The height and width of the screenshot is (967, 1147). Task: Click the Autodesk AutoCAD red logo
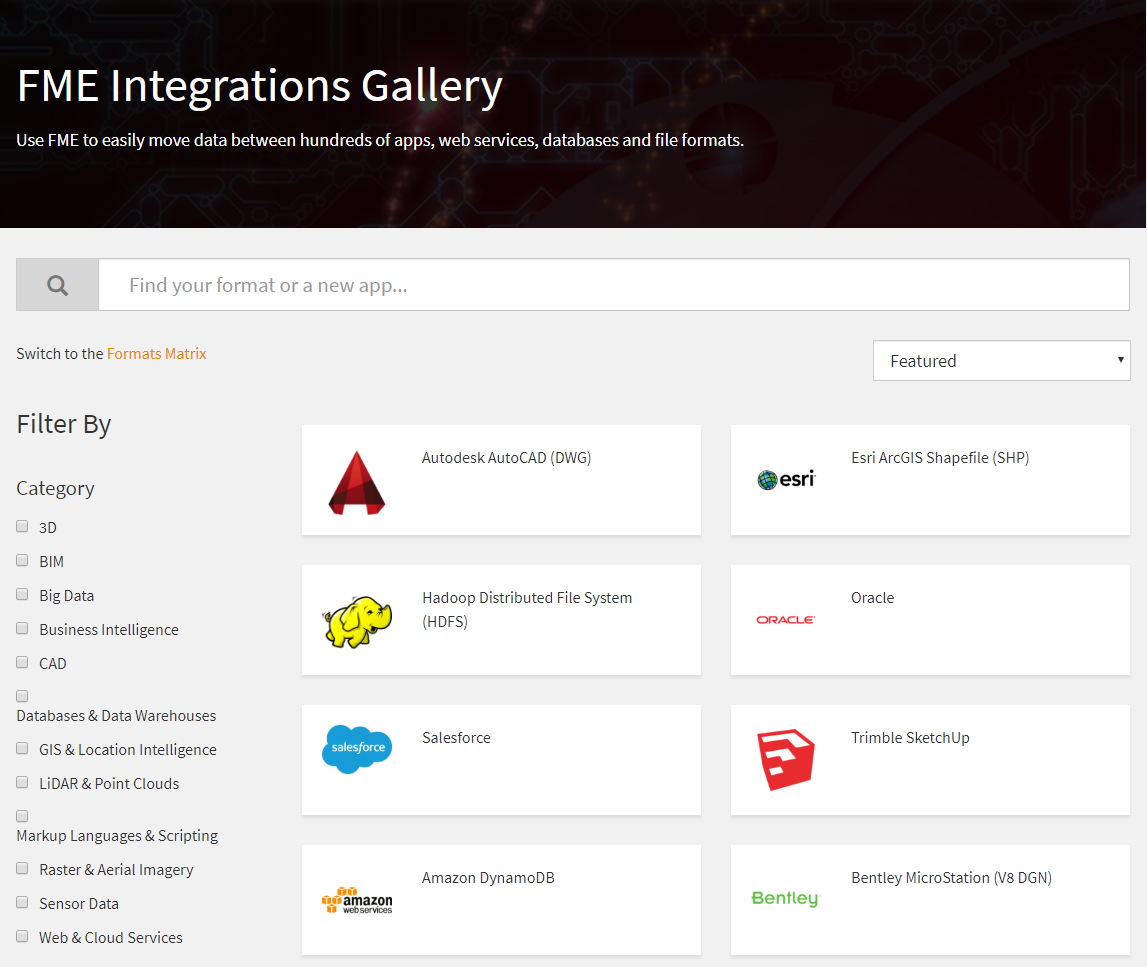(356, 483)
